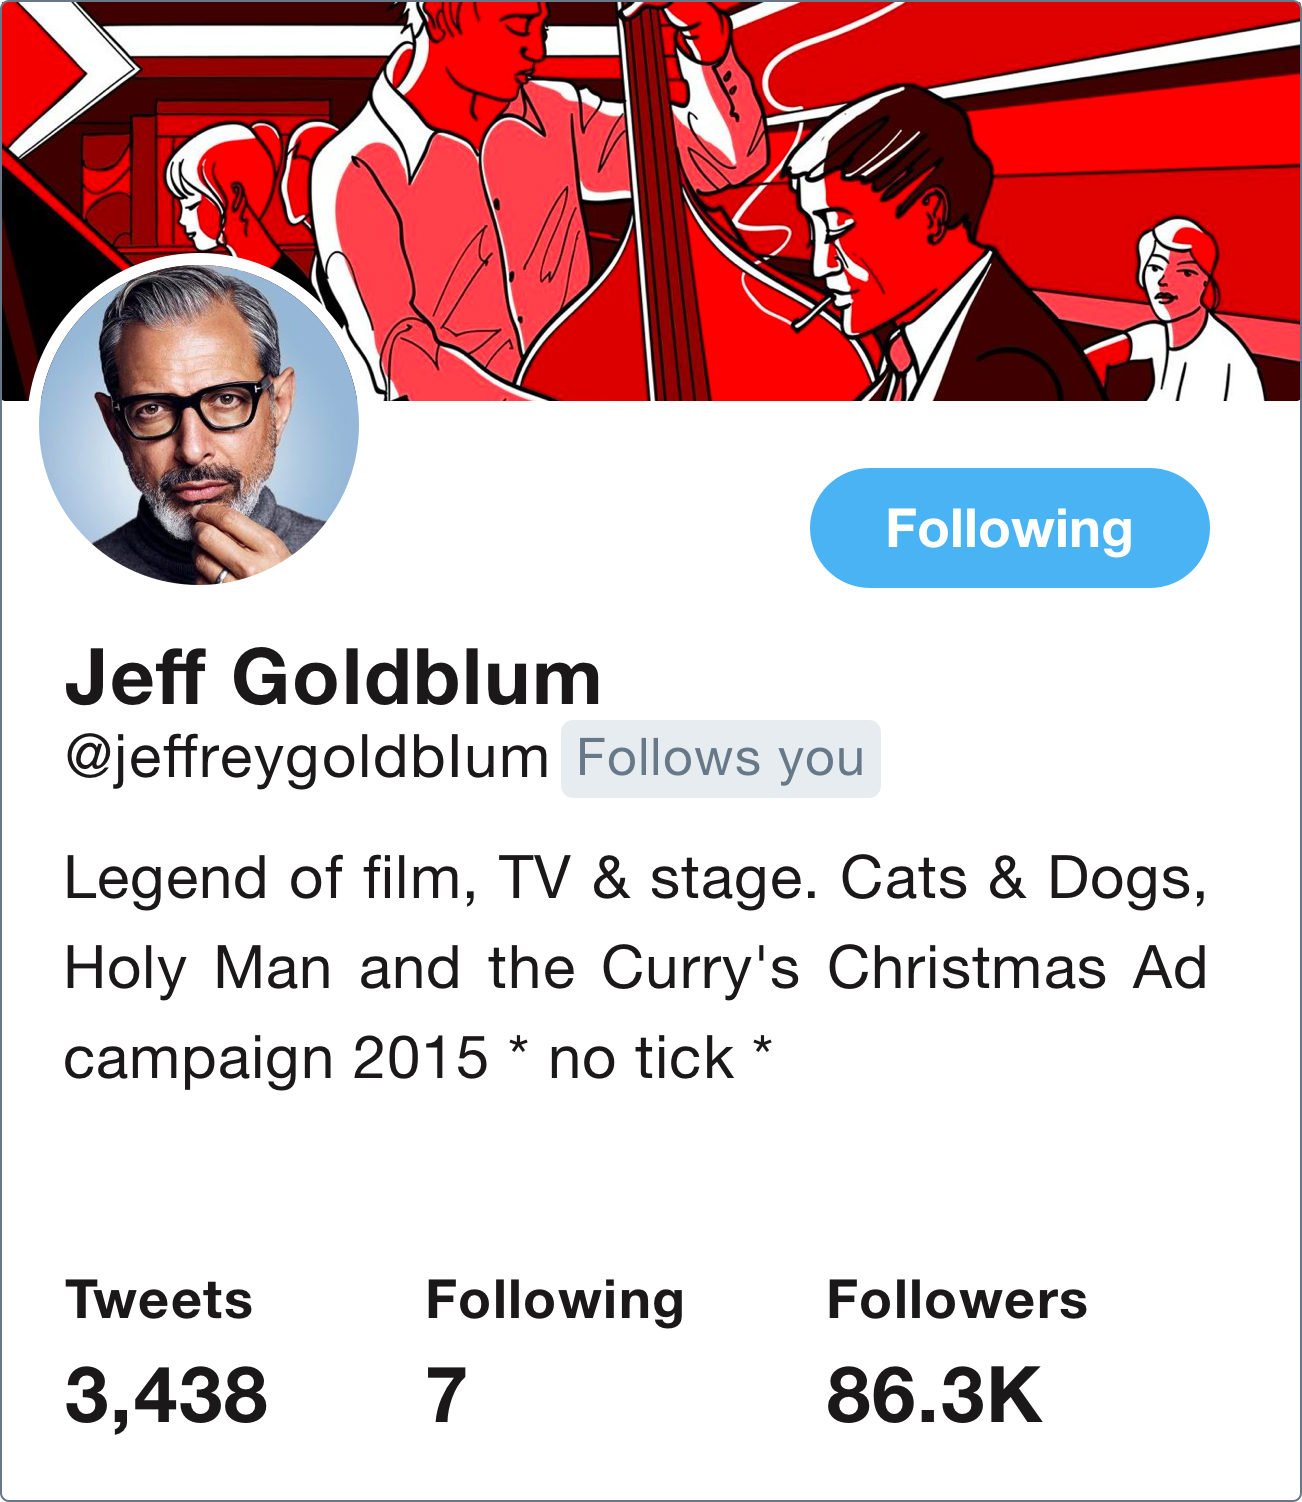Viewport: 1302px width, 1502px height.
Task: Open the 86.3K followers list
Action: click(935, 1394)
